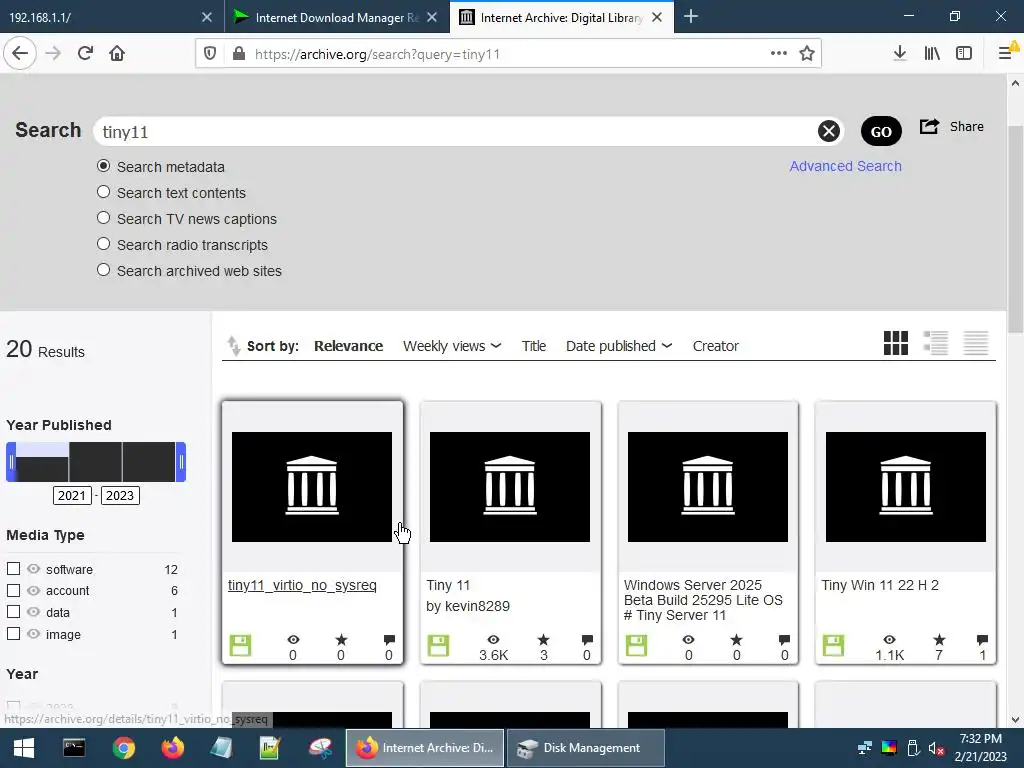The image size is (1024, 768).
Task: Click the 2021 start year field
Action: coord(72,495)
